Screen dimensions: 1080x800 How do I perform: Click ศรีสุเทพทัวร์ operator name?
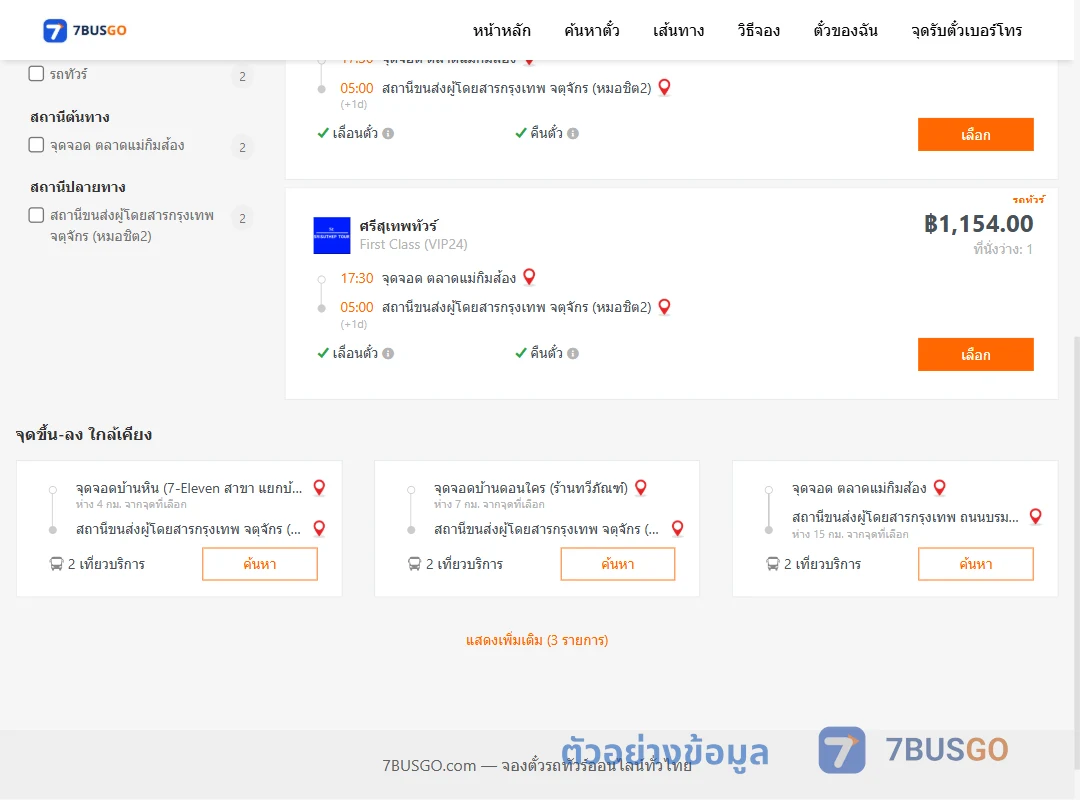click(398, 226)
